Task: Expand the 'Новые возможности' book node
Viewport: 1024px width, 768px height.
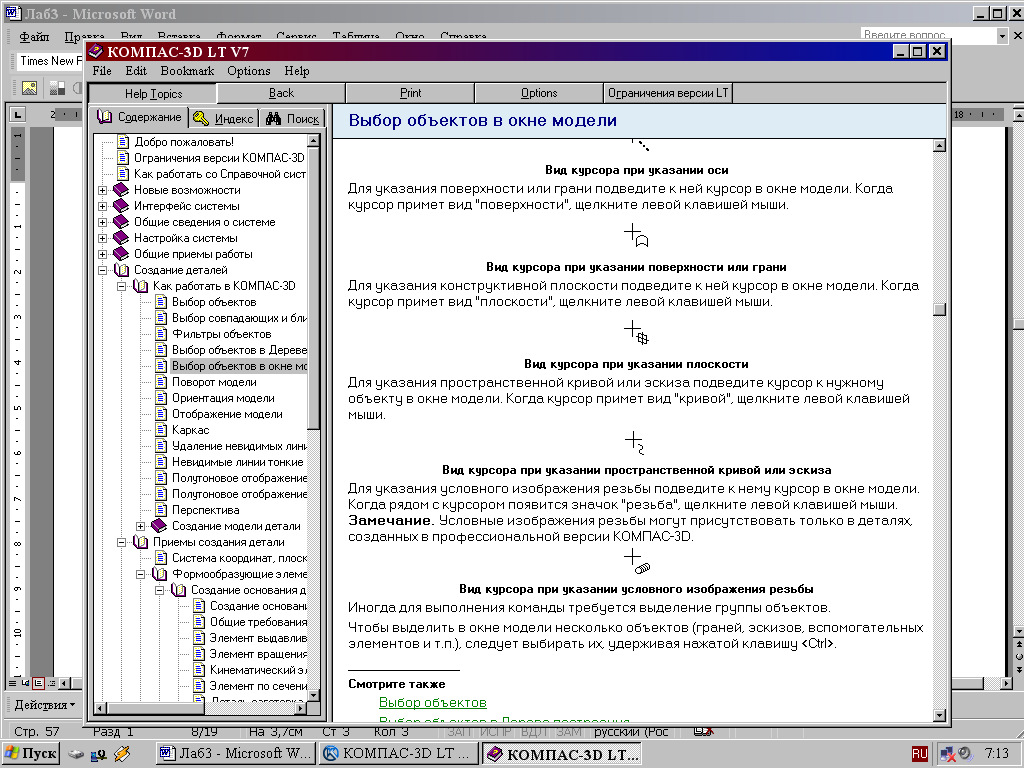Action: (103, 190)
